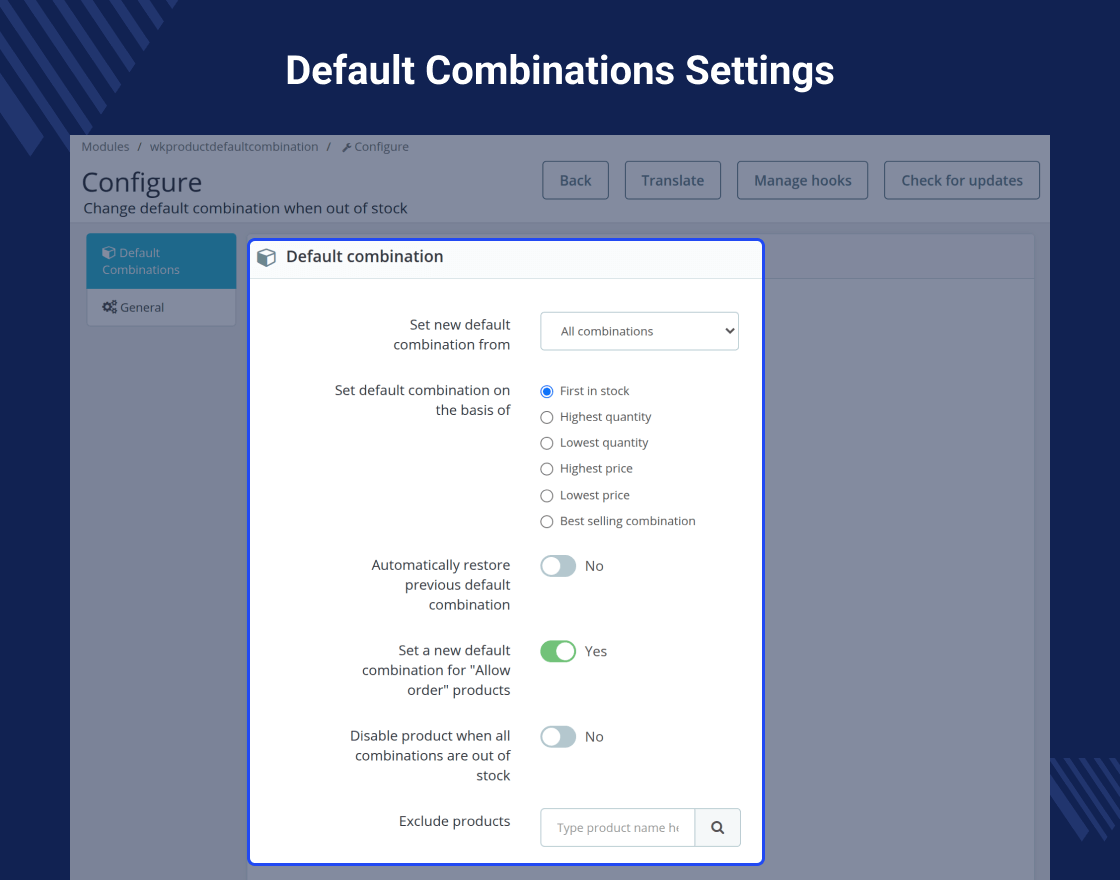Select the Highest quantity radio option
The image size is (1120, 880).
[x=546, y=417]
